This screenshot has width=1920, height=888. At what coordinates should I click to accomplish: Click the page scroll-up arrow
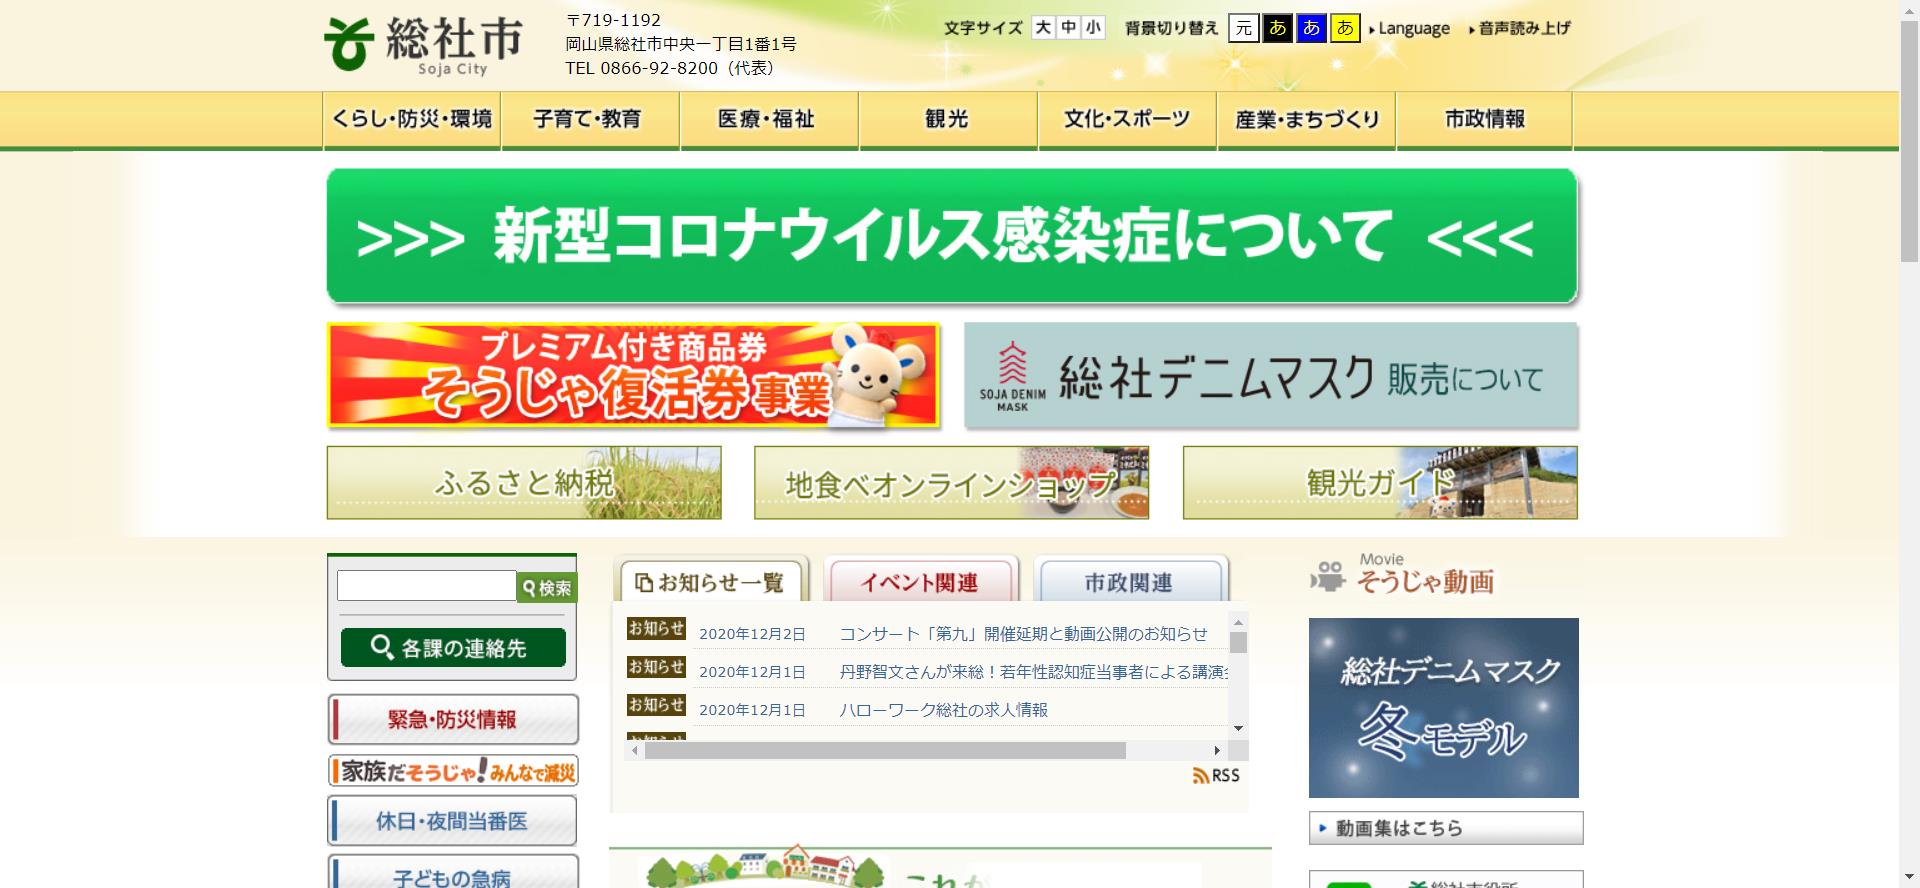pos(1909,9)
